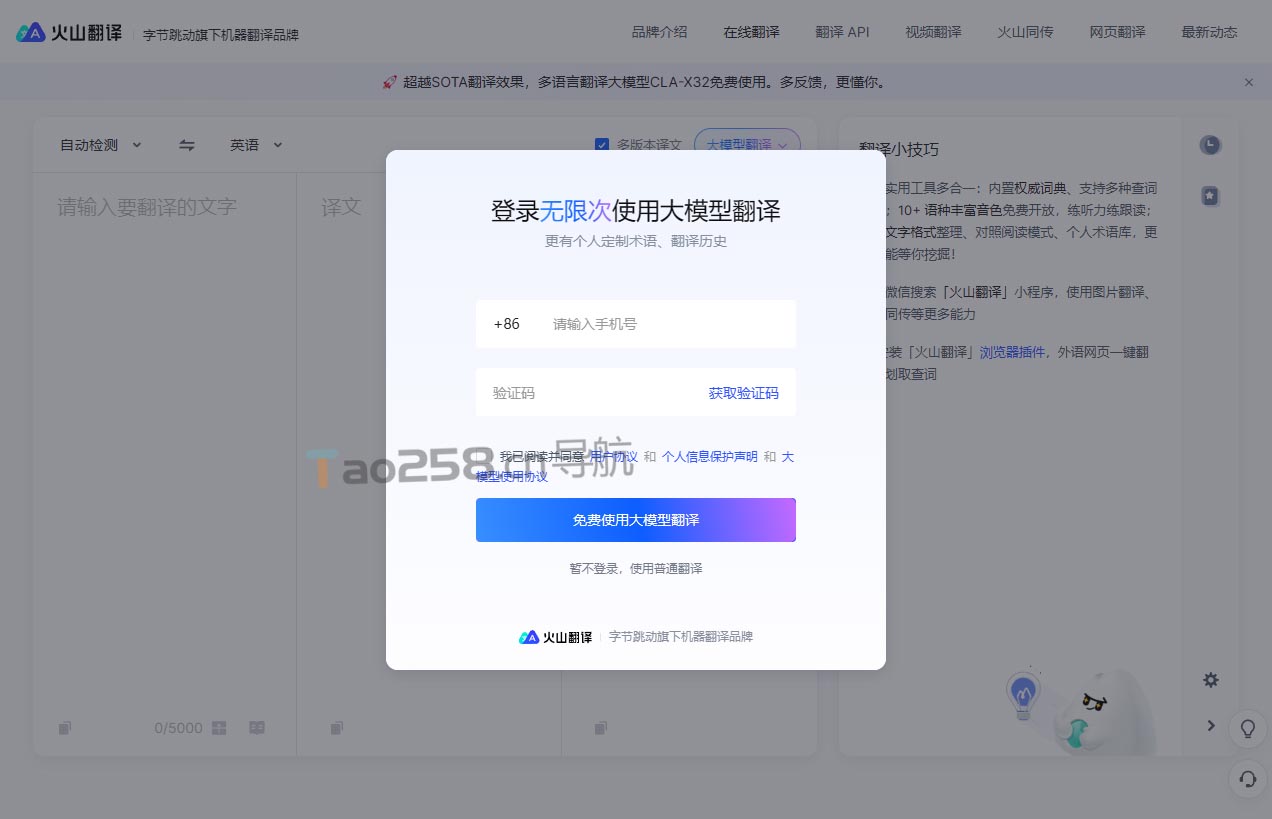The height and width of the screenshot is (819, 1272).
Task: Click rocket icon in announcement banner
Action: (x=390, y=82)
